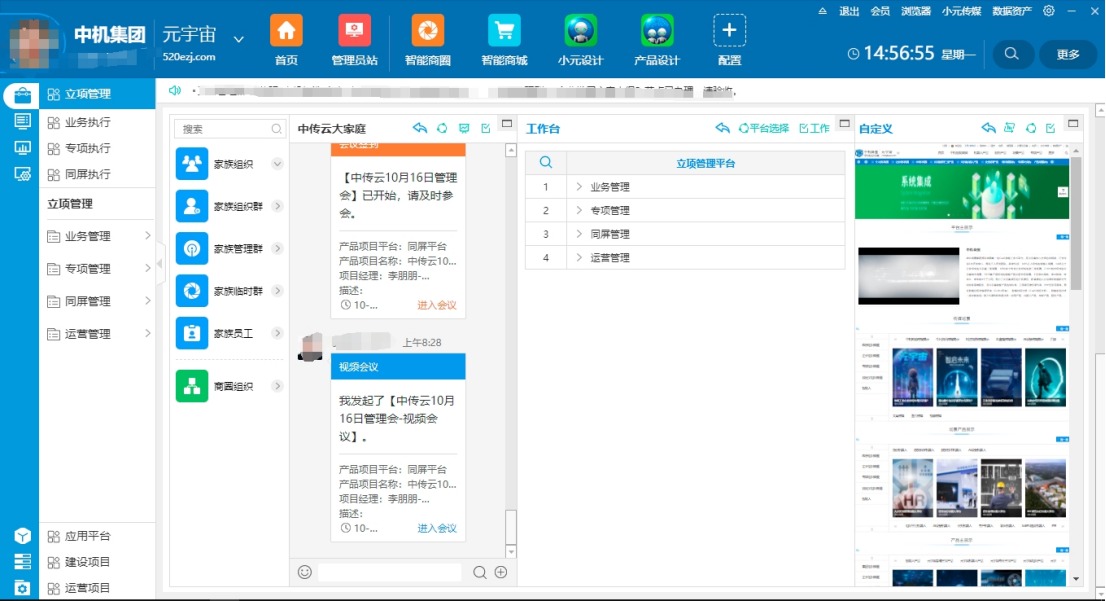1106x601 pixels.
Task: Click the 家族组织 blue group icon
Action: 192,164
